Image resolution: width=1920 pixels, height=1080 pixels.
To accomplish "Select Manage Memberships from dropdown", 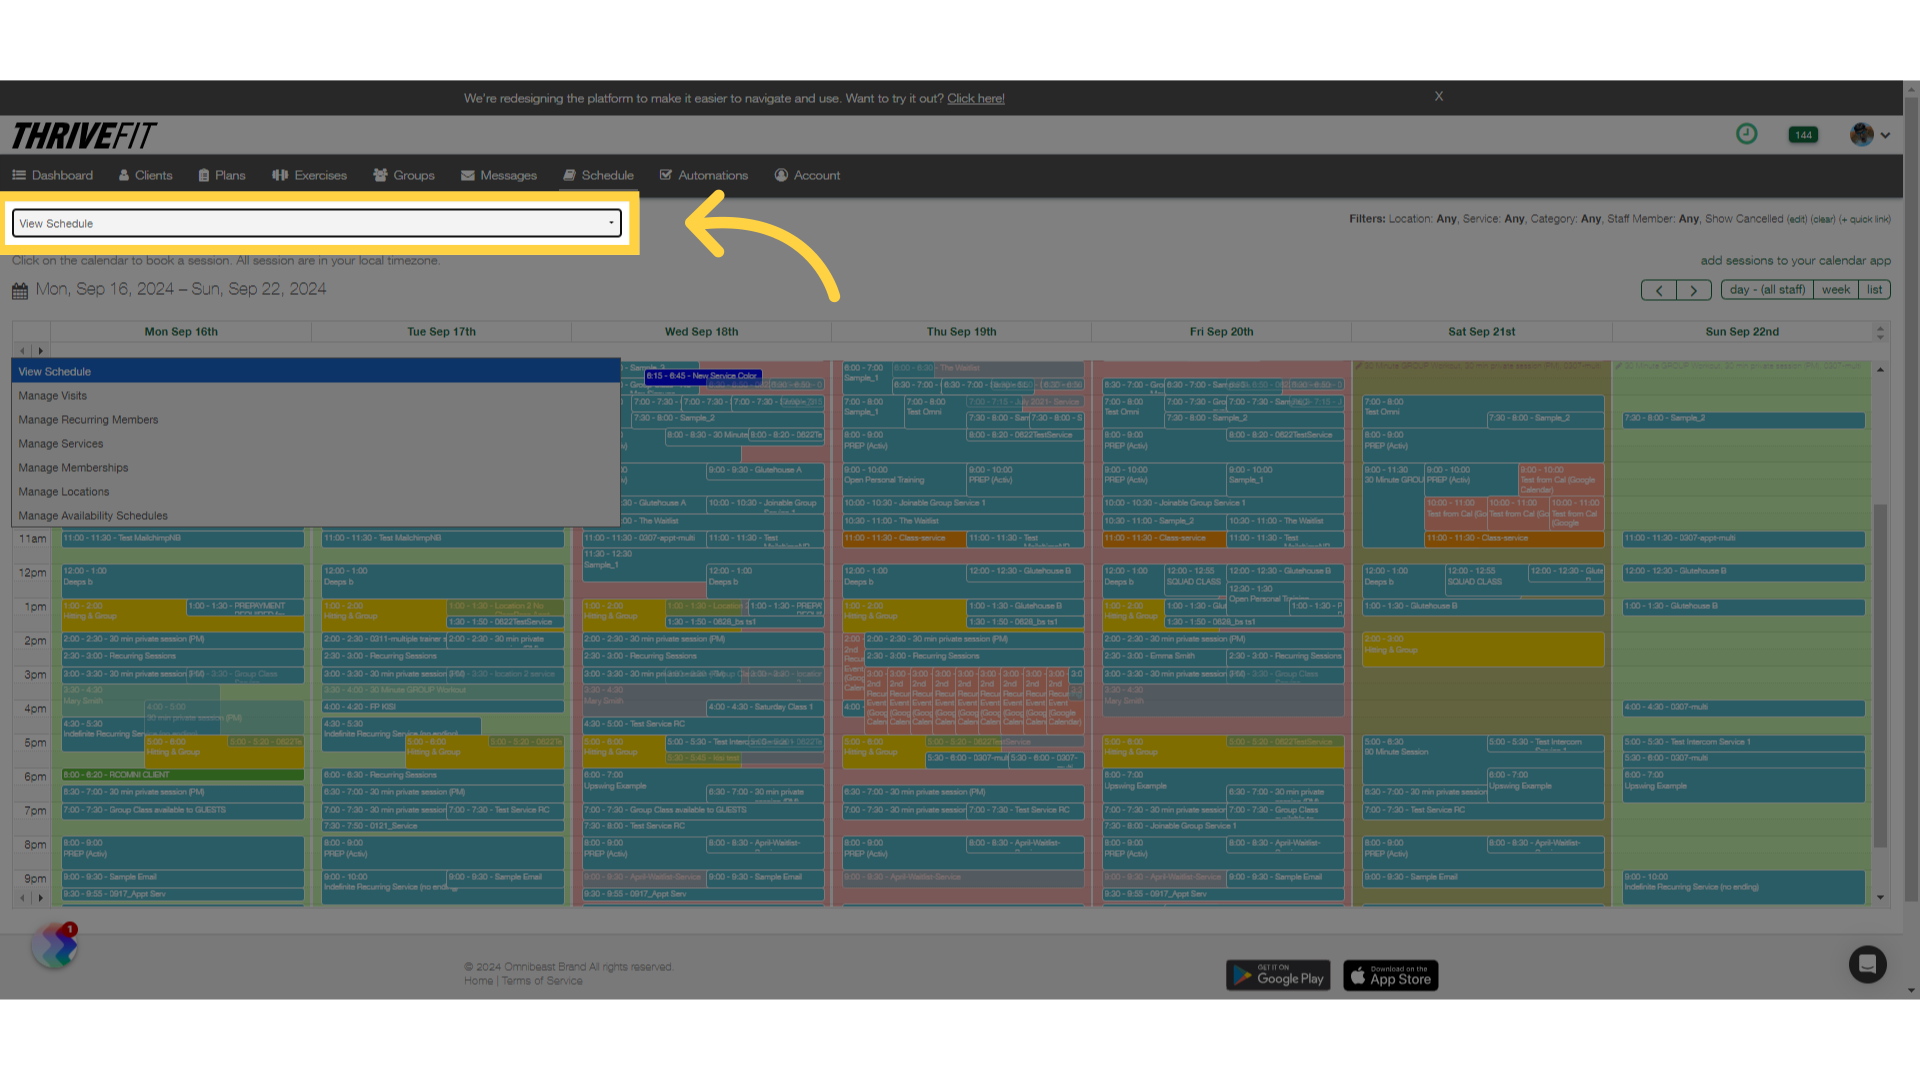I will (73, 467).
